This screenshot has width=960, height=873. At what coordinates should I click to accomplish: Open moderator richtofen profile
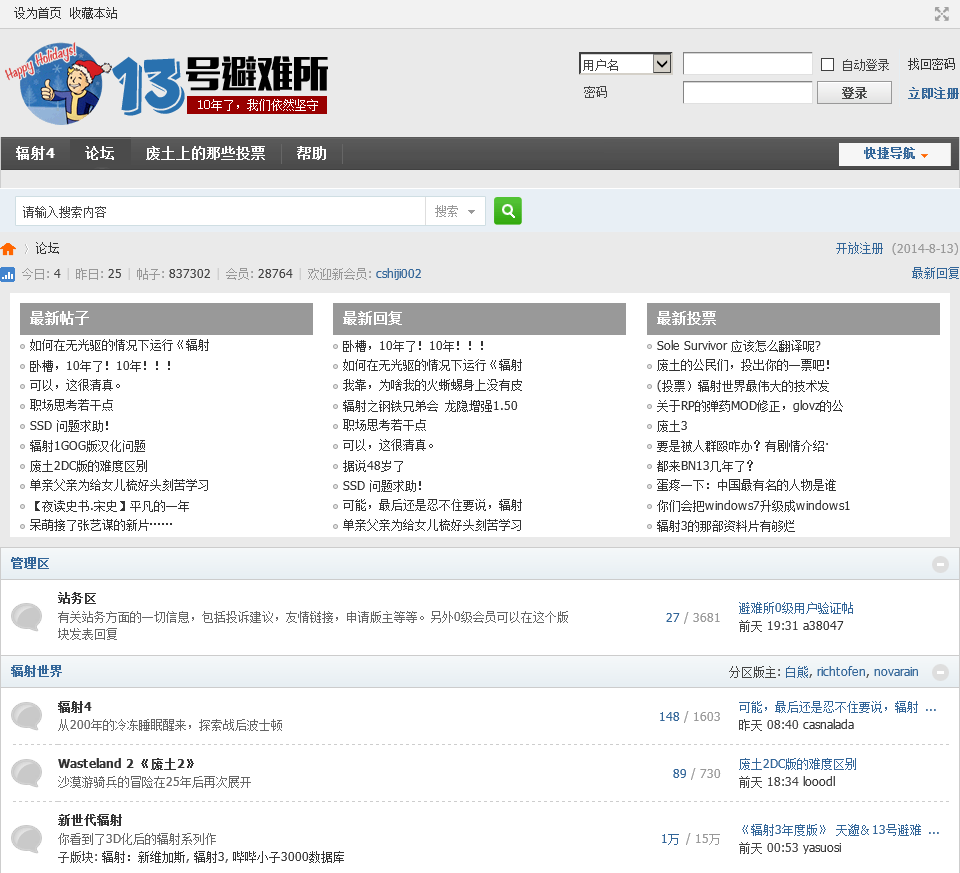pyautogui.click(x=841, y=672)
